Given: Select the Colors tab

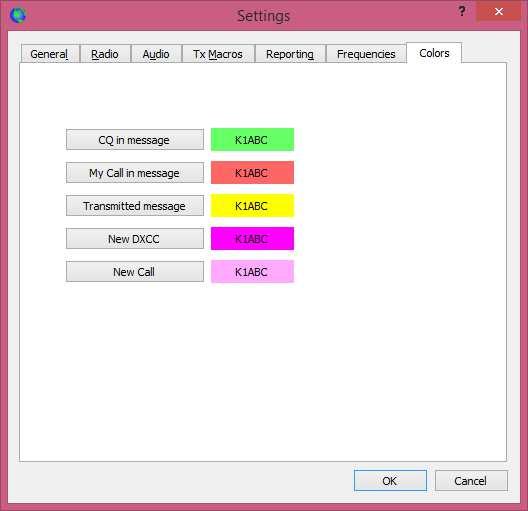Looking at the screenshot, I should (x=434, y=53).
